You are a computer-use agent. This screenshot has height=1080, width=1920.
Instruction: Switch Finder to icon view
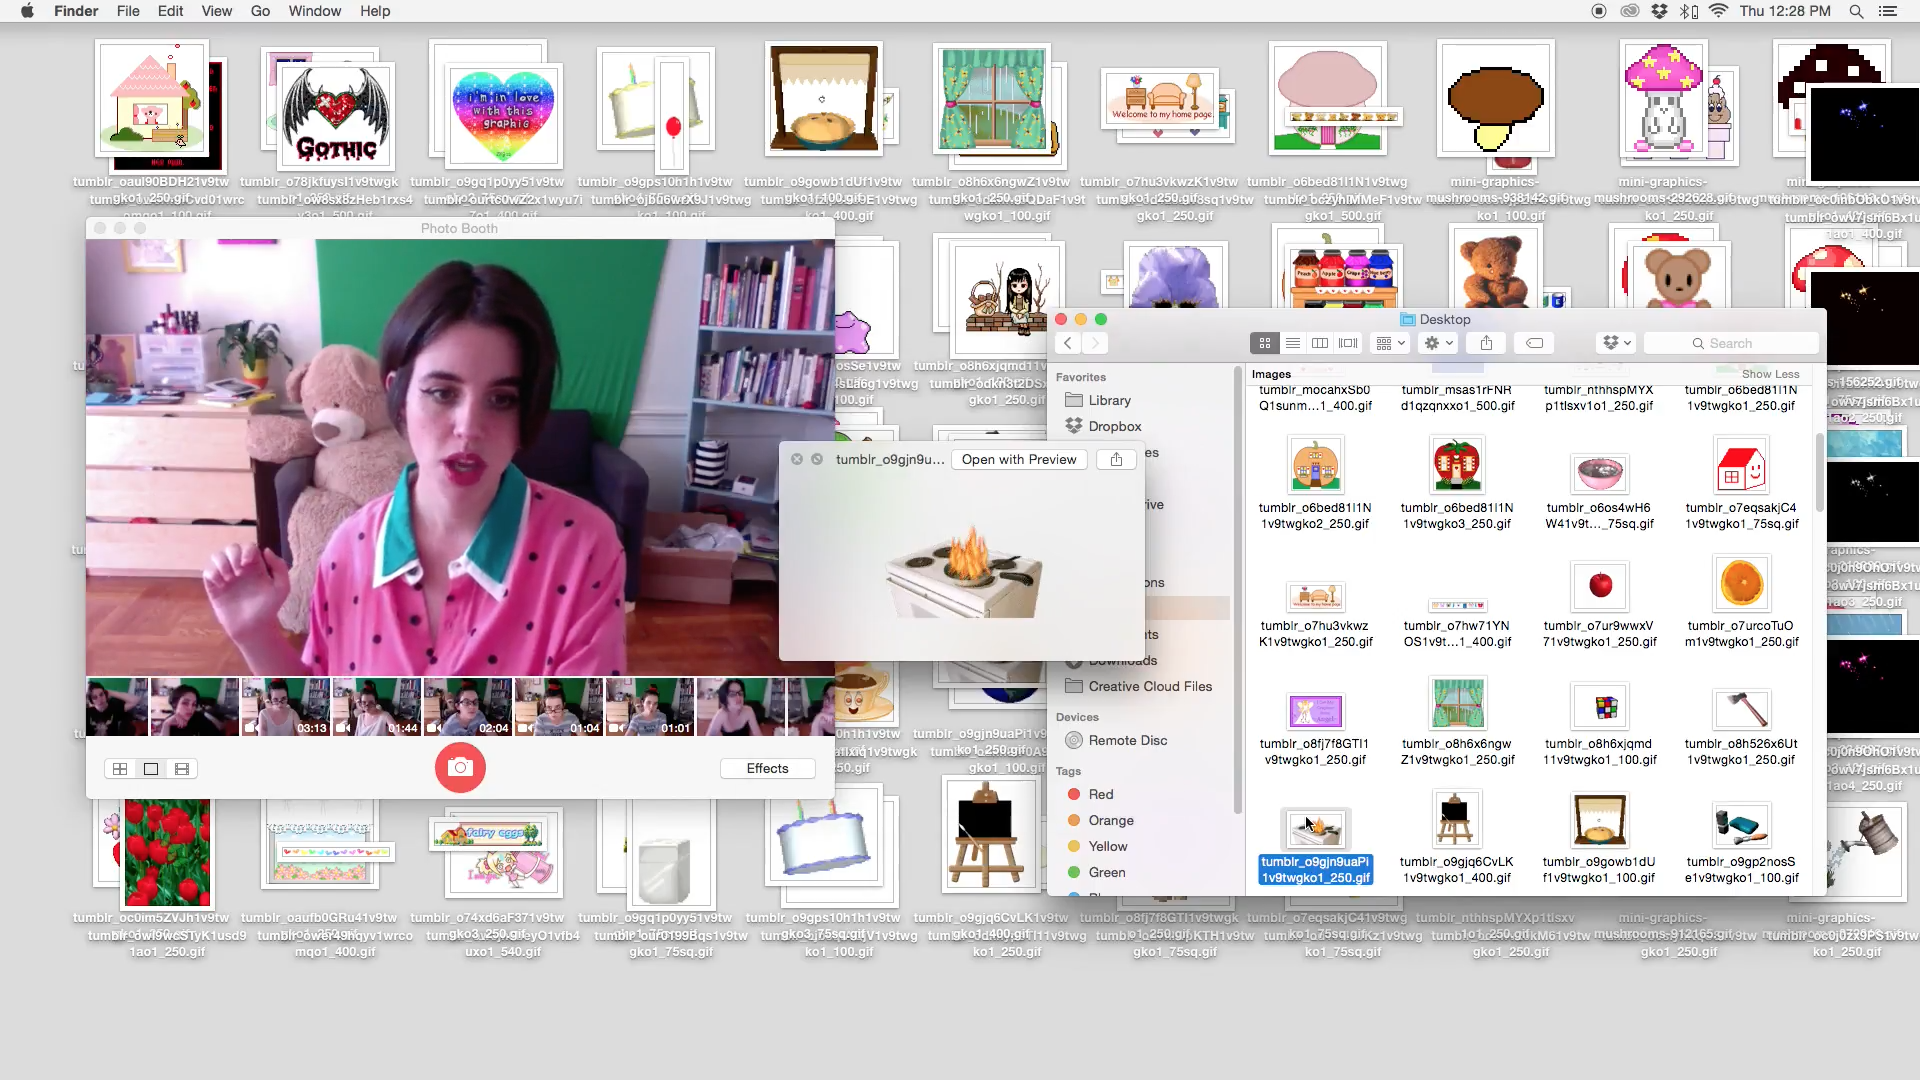(1265, 343)
